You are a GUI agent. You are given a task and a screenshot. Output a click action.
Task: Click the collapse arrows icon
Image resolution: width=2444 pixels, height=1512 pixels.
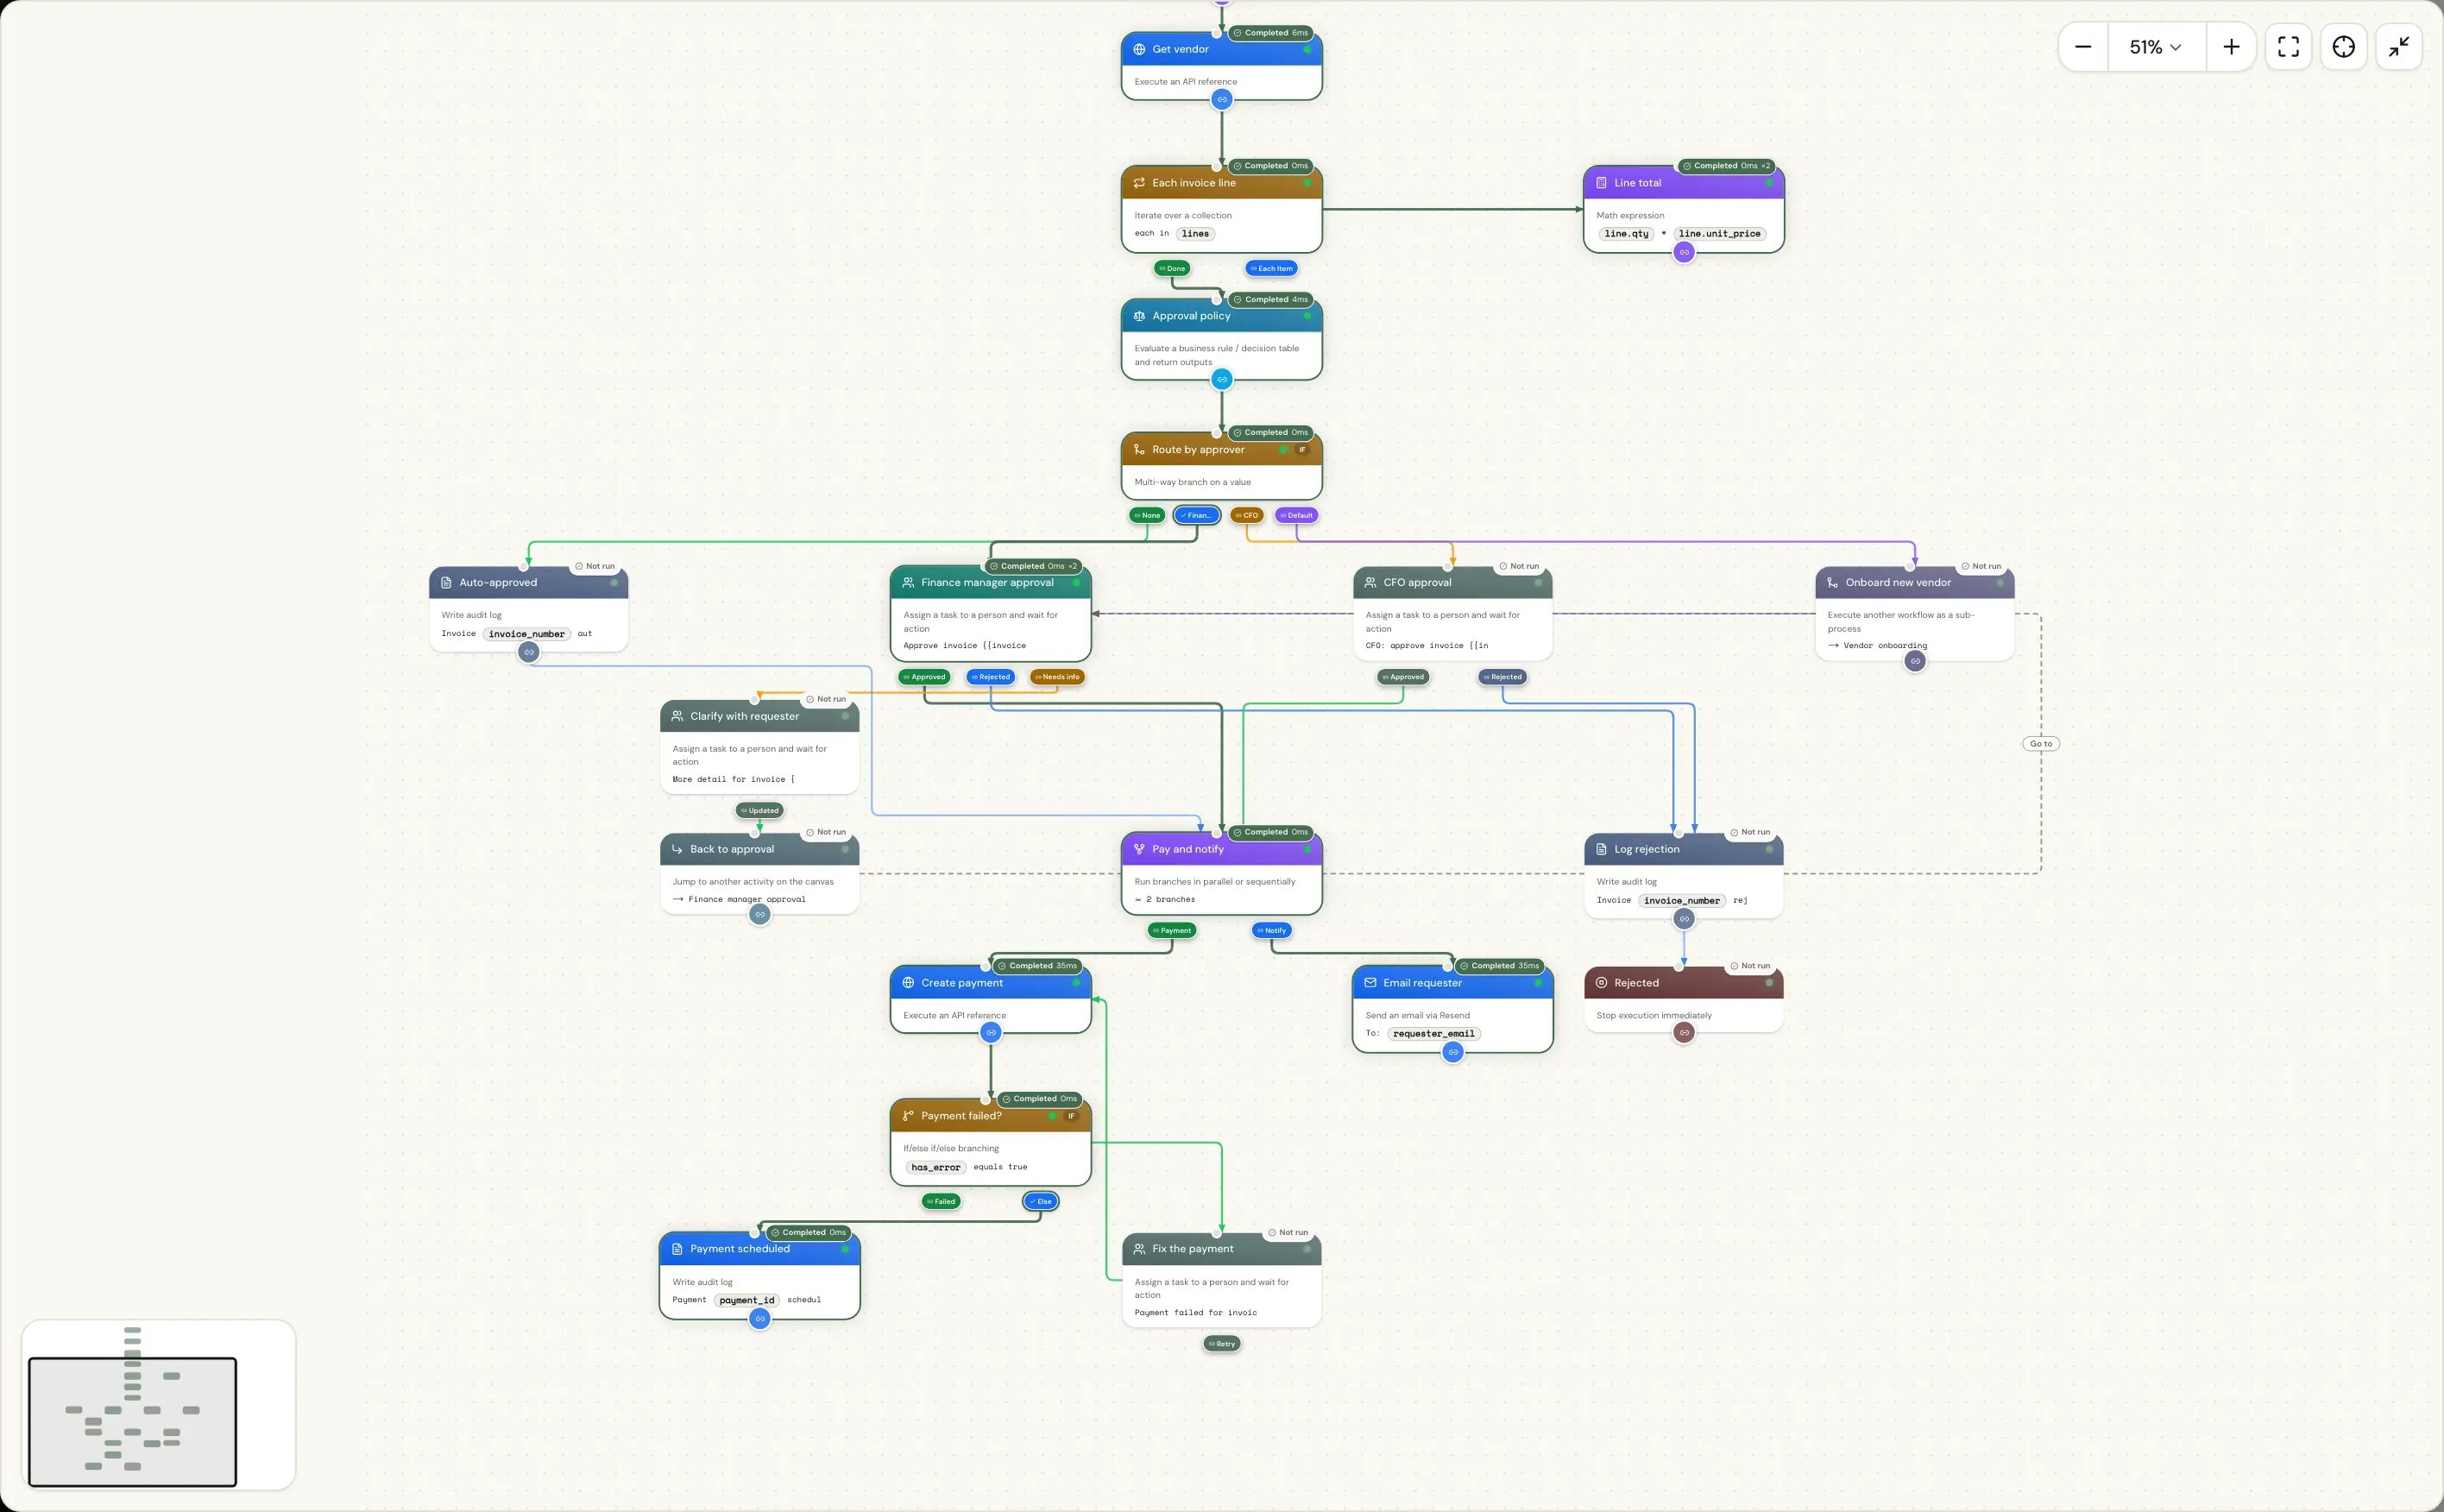click(x=2399, y=47)
